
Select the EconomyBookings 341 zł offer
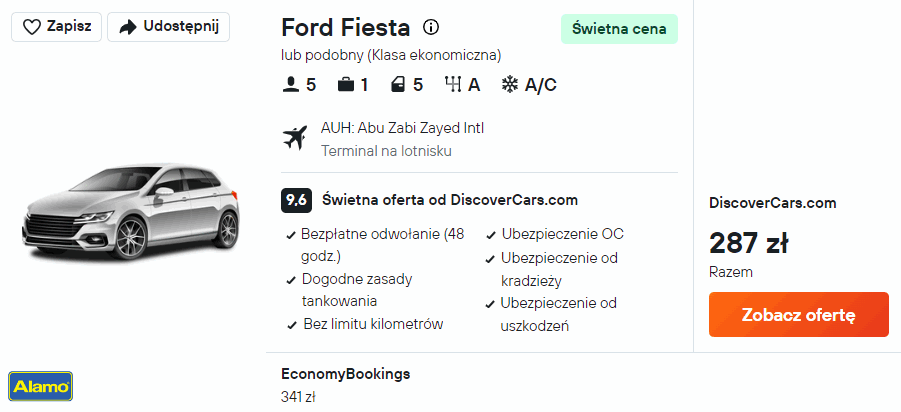pos(345,385)
